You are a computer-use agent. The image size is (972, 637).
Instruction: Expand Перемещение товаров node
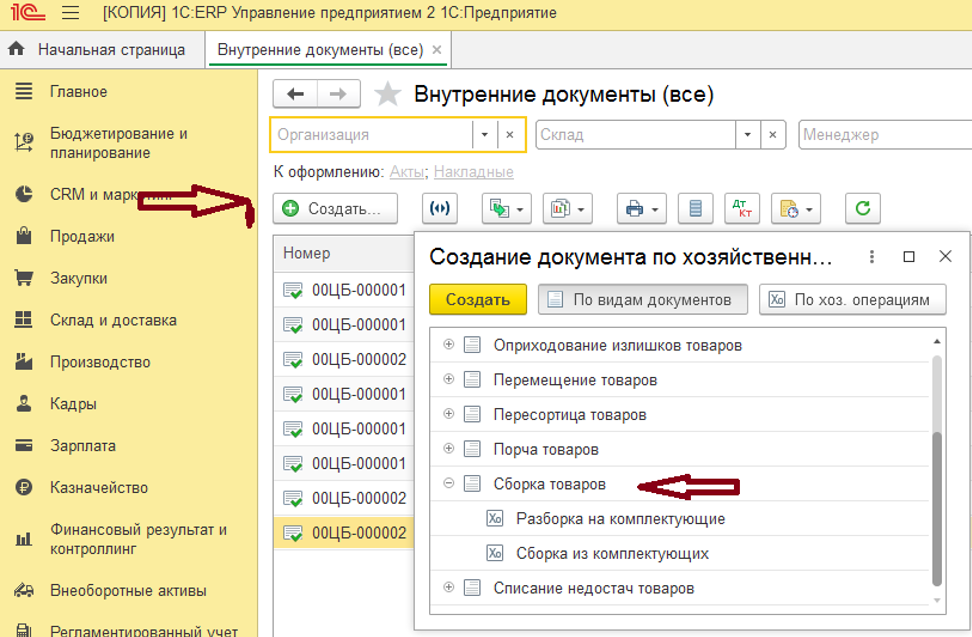pos(449,379)
